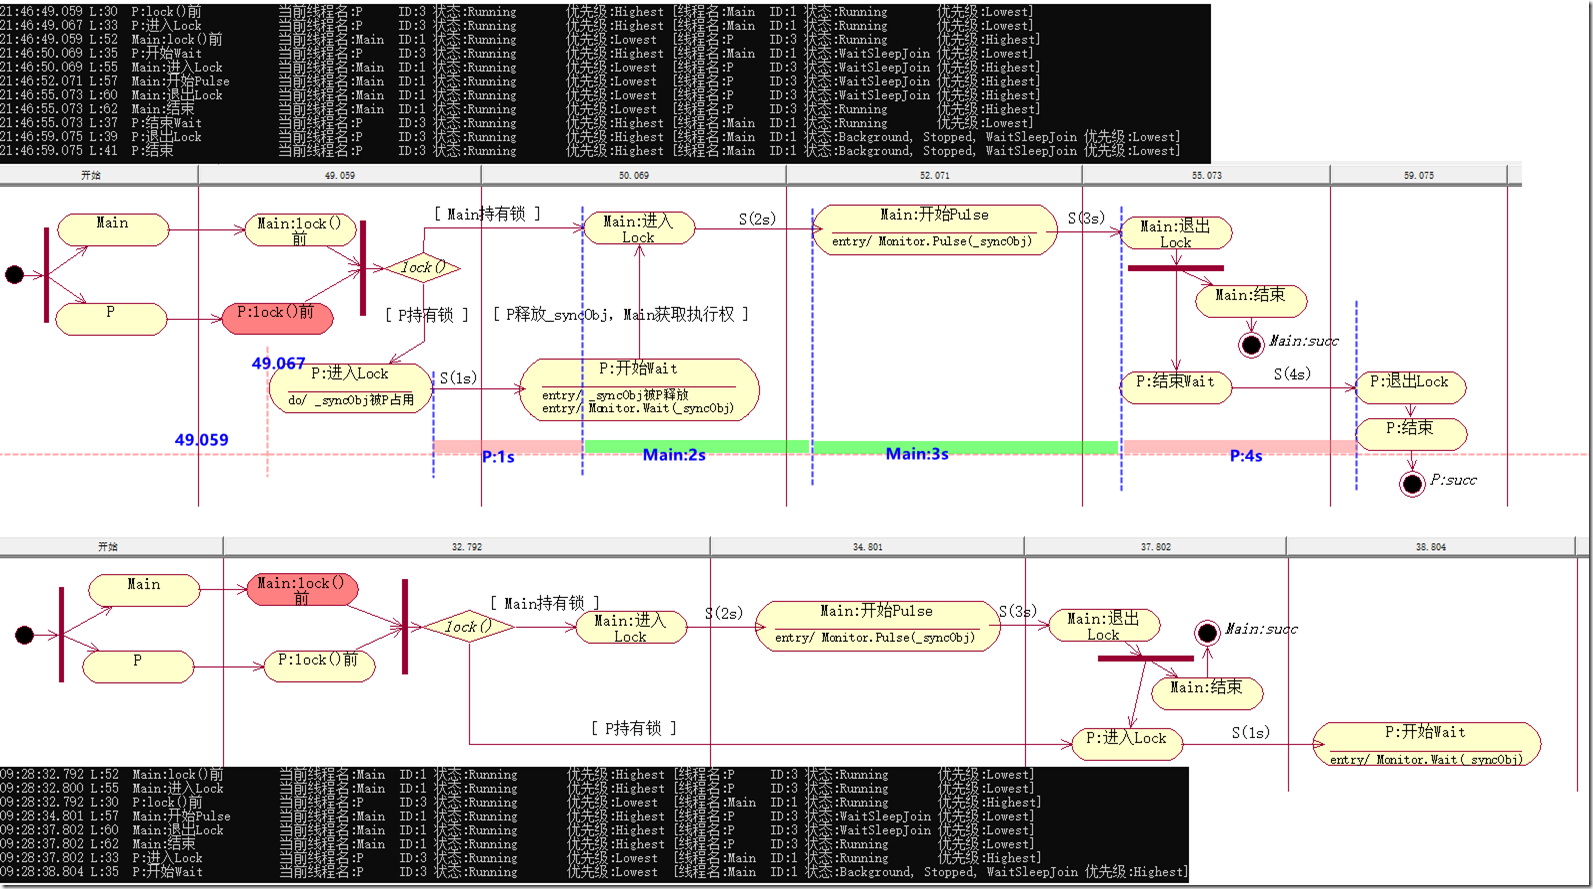Select the P:结束 activity node
Image resolution: width=1593 pixels, height=889 pixels.
tap(1410, 434)
